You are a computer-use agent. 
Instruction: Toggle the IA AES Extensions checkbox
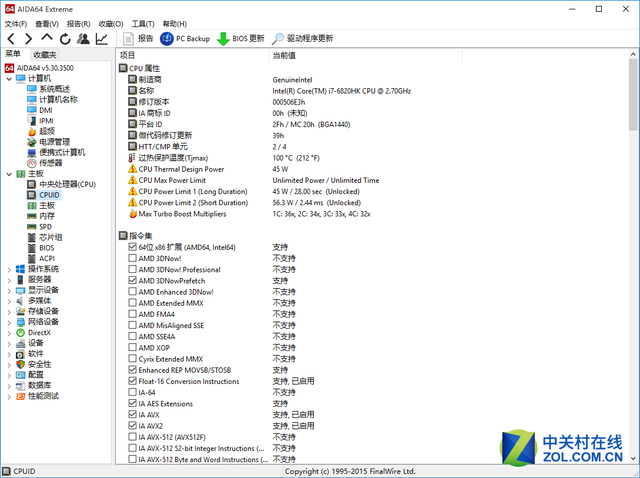click(x=132, y=403)
